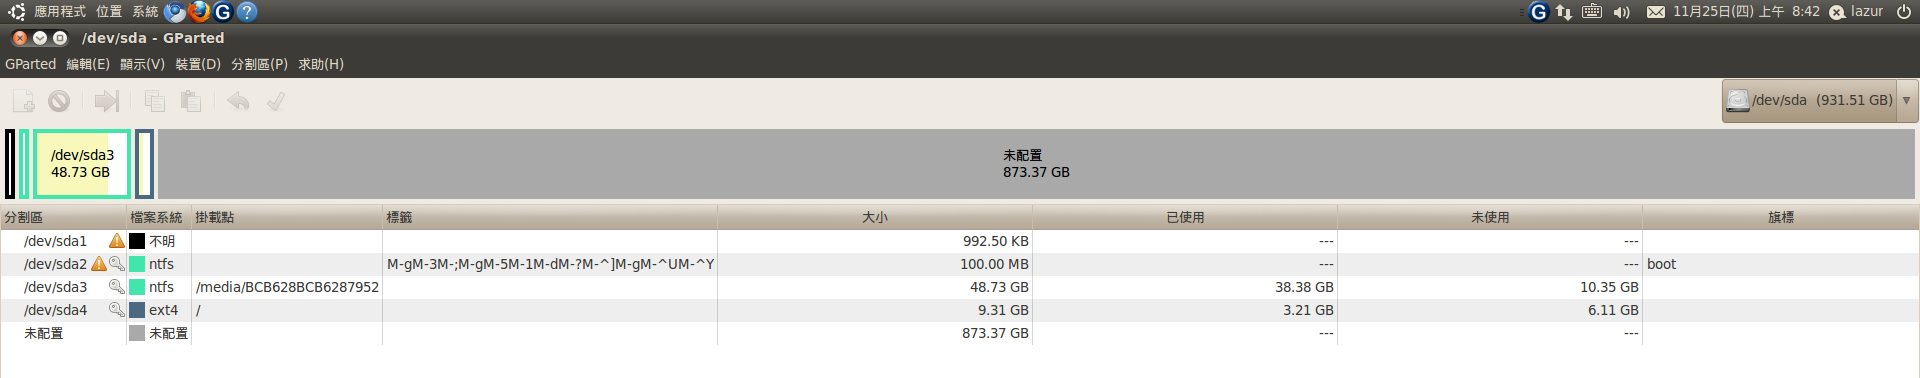The width and height of the screenshot is (1920, 378).
Task: Open the 顯示(V) menu
Action: (x=142, y=64)
